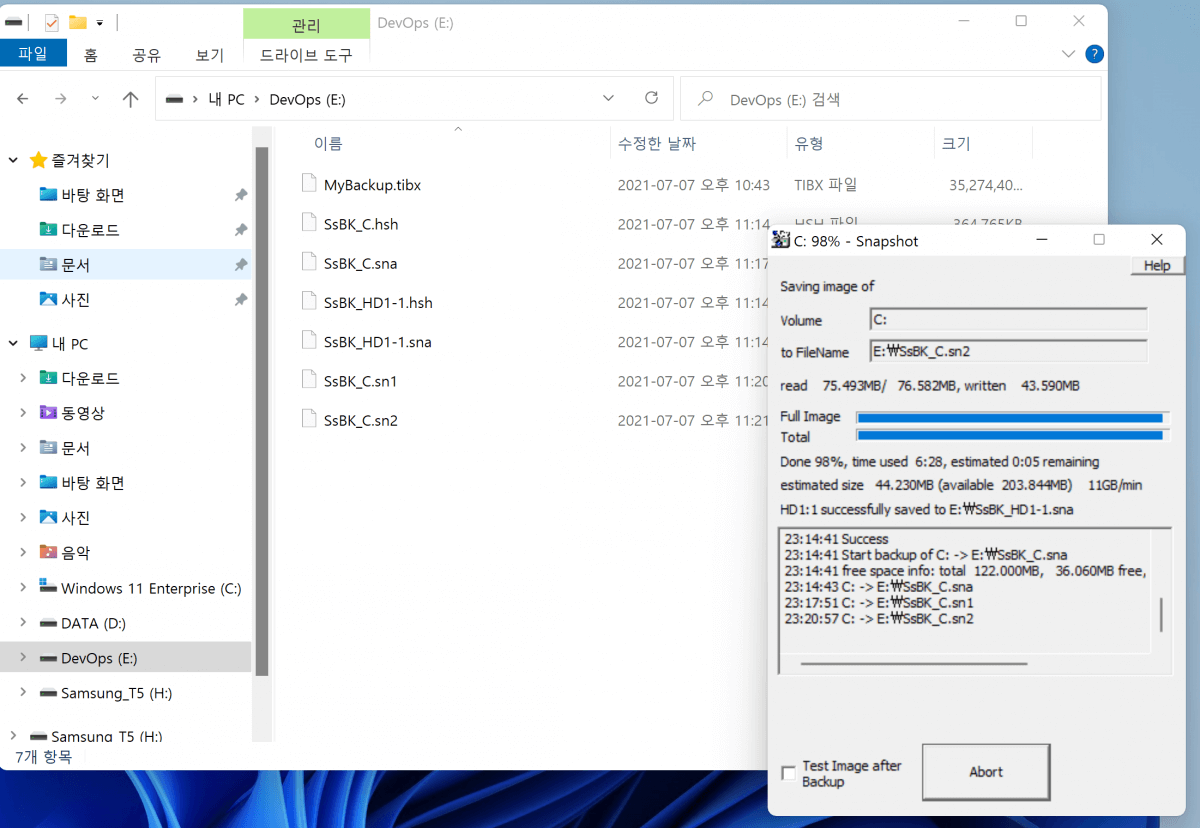Click the DevOps (E:) 검색 search field

890,99
